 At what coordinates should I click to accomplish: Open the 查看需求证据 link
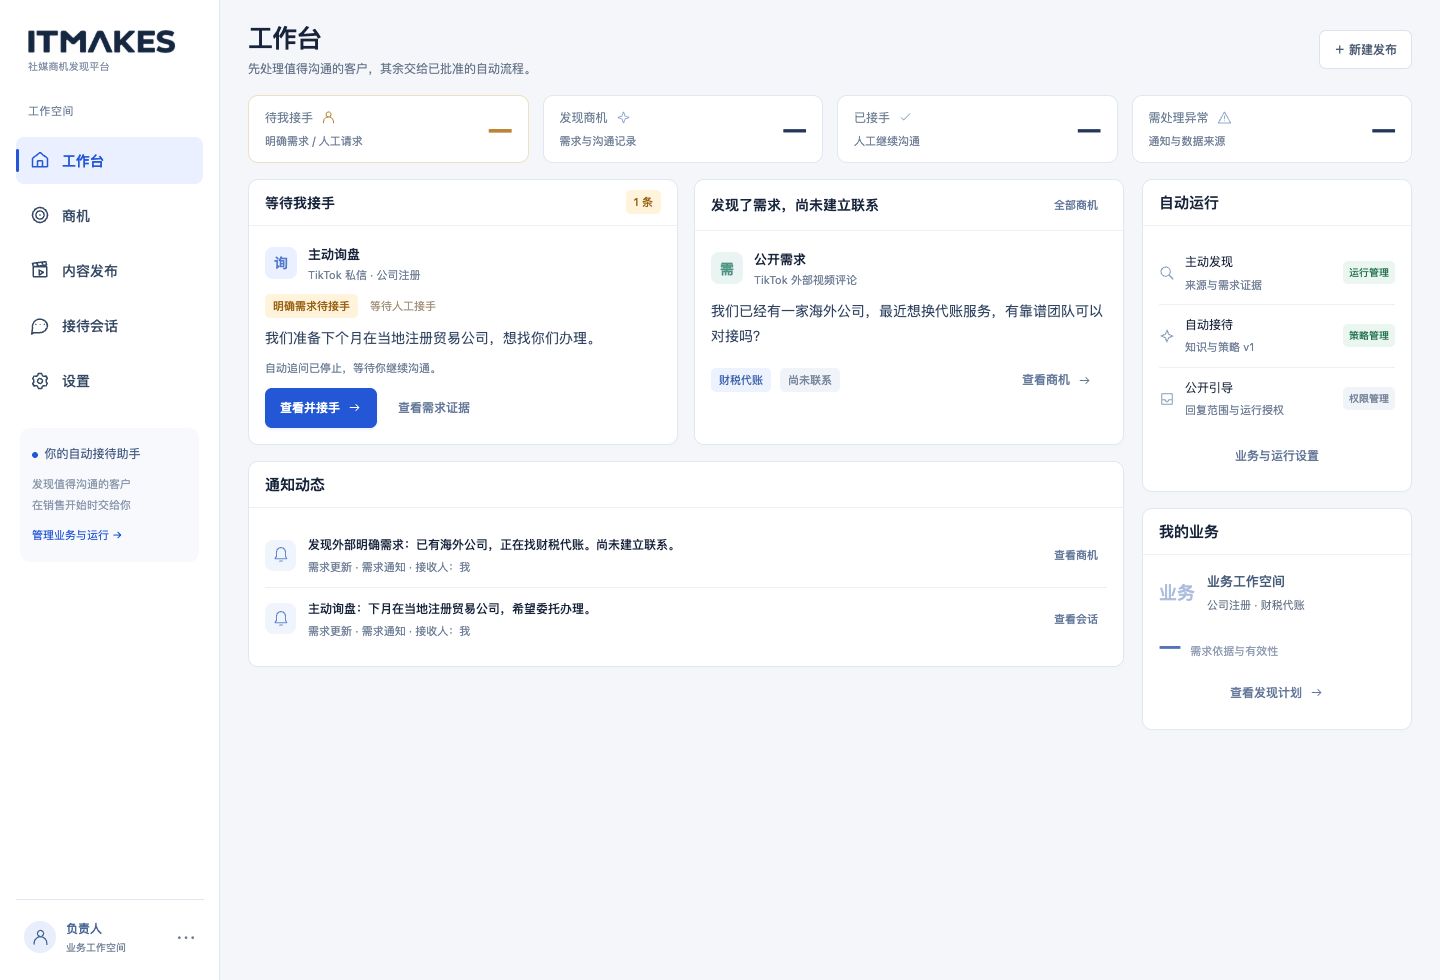coord(434,408)
